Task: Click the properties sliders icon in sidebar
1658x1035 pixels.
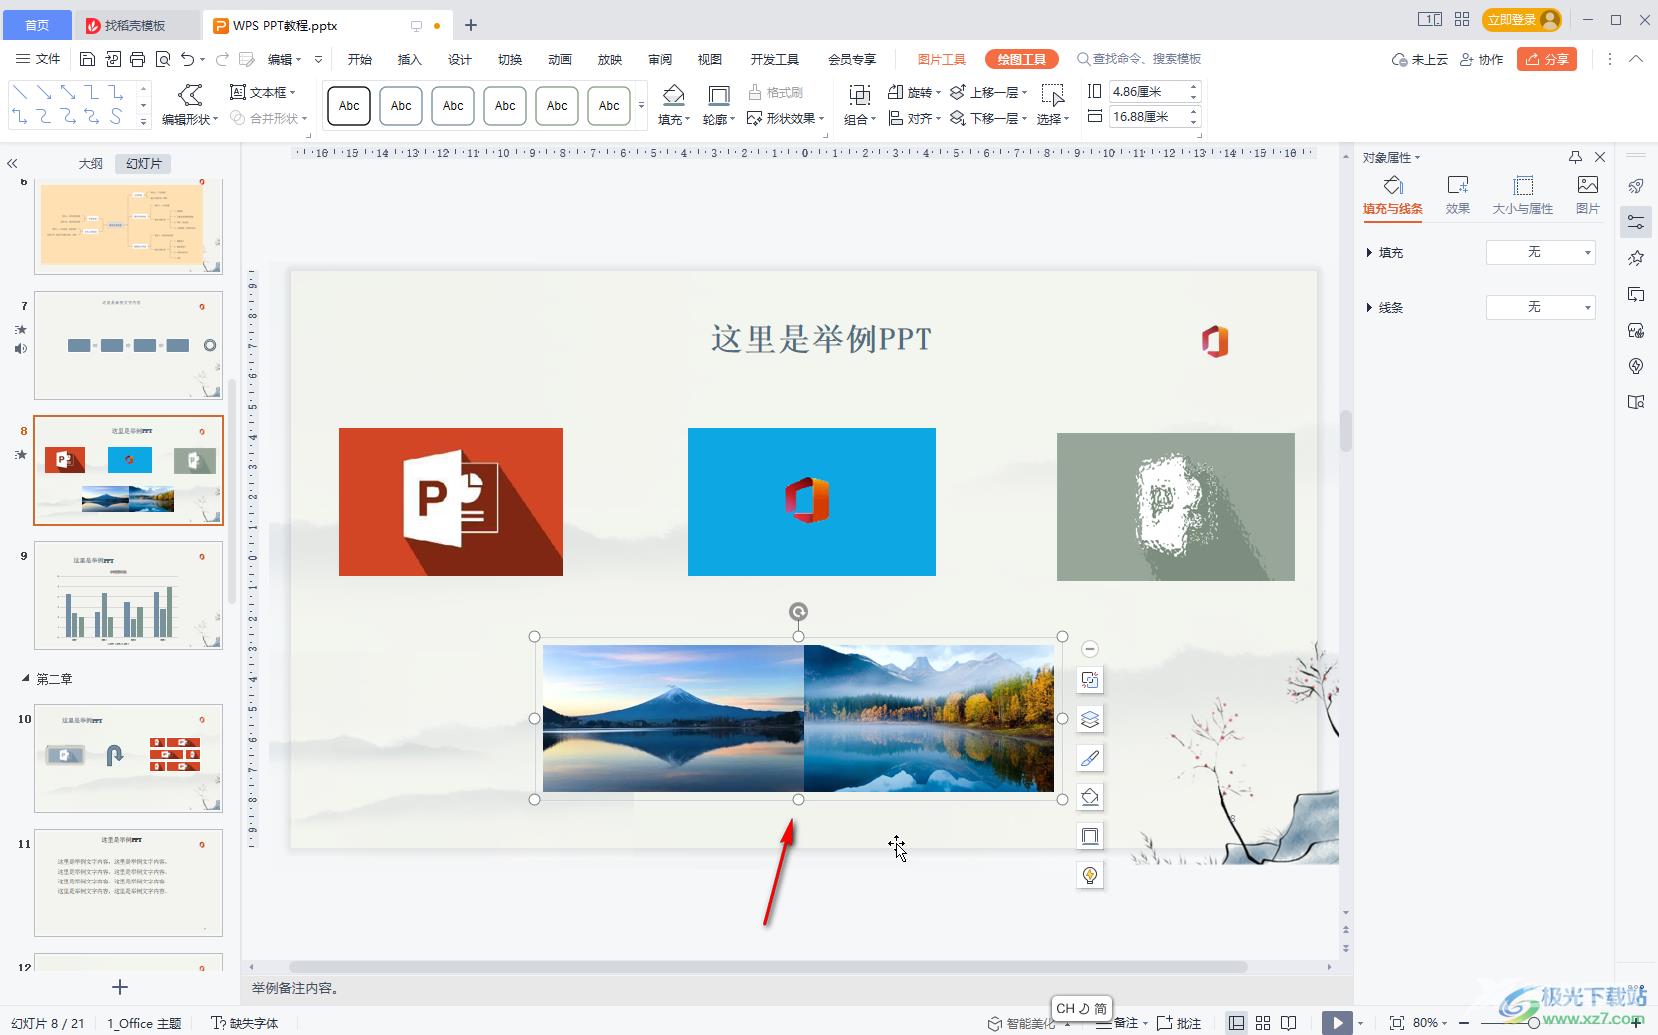Action: 1636,222
